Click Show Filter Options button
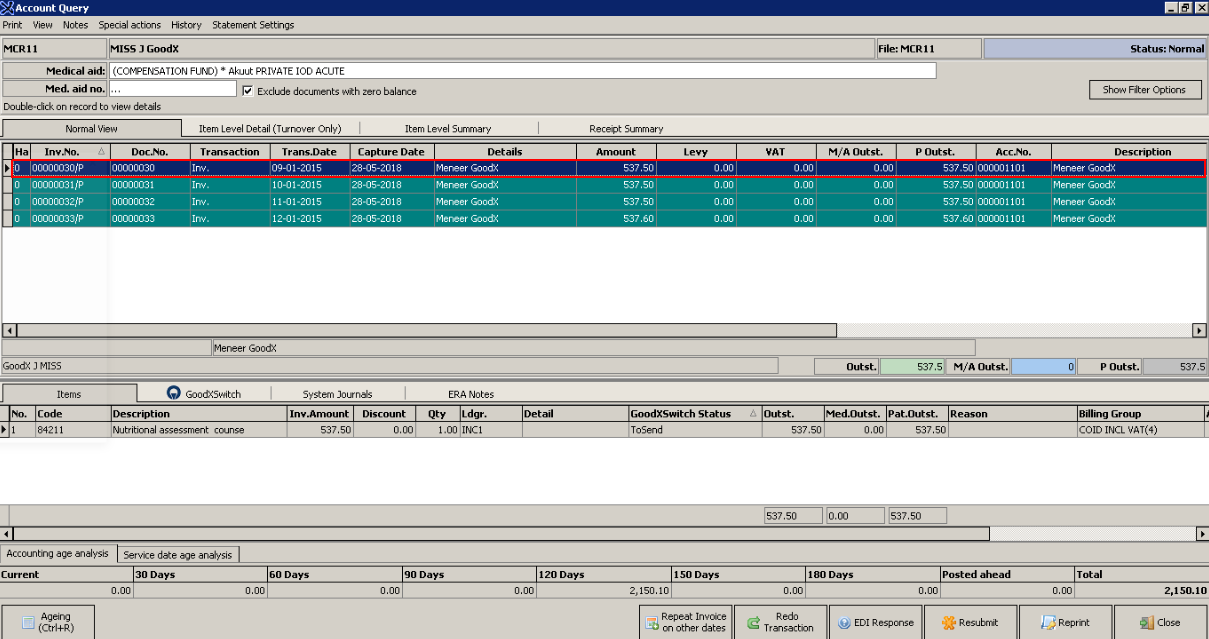This screenshot has height=639, width=1209. pos(1144,90)
